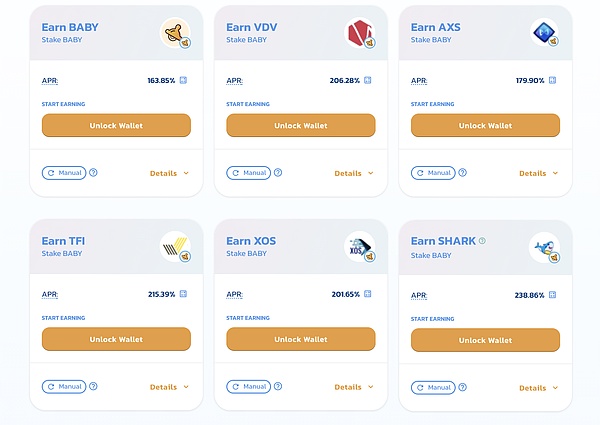
Task: Click the question mark next to Manual in BABY card
Action: [94, 173]
